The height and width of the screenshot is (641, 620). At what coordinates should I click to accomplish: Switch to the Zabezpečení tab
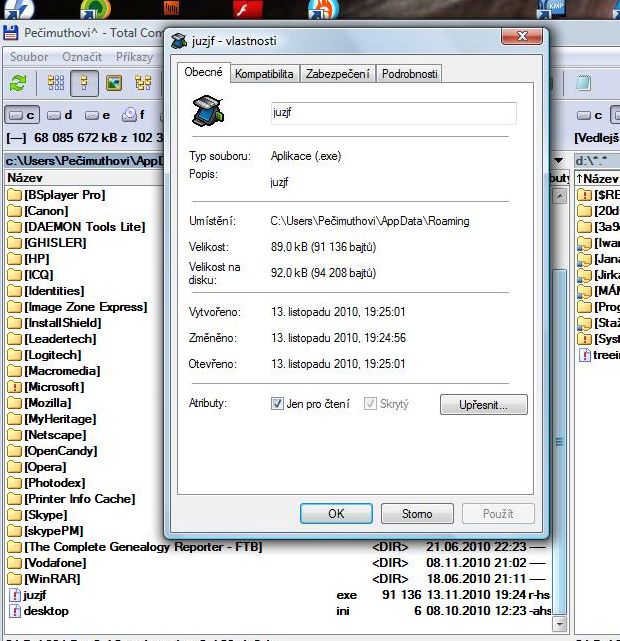click(x=338, y=74)
